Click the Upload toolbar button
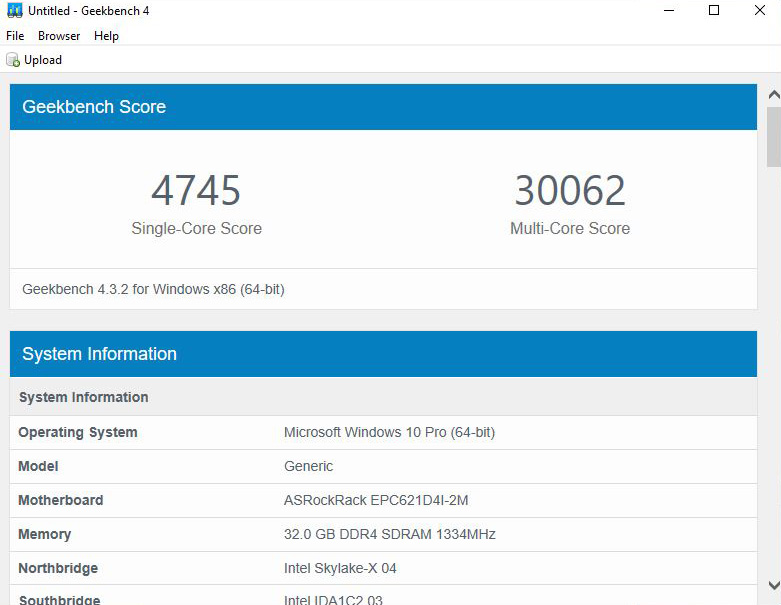This screenshot has width=781, height=605. (34, 60)
